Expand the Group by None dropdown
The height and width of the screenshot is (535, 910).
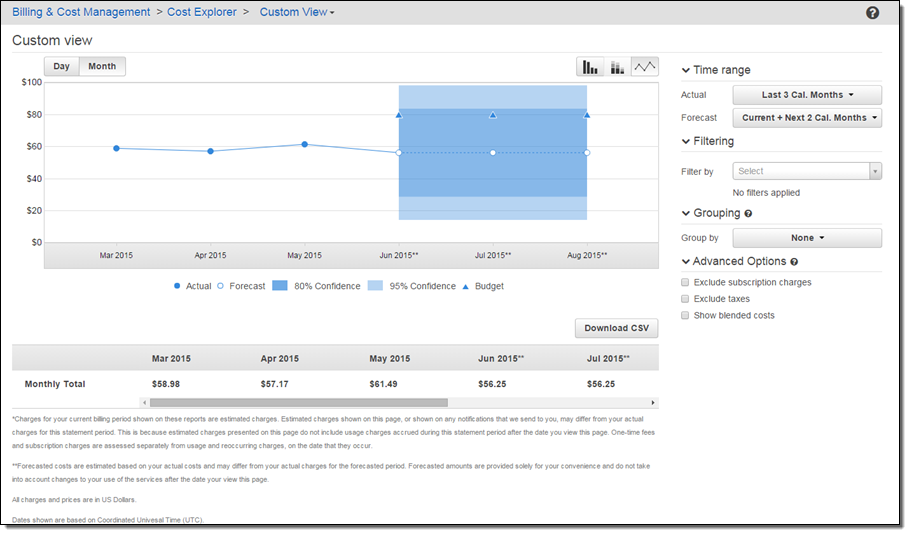[x=807, y=238]
